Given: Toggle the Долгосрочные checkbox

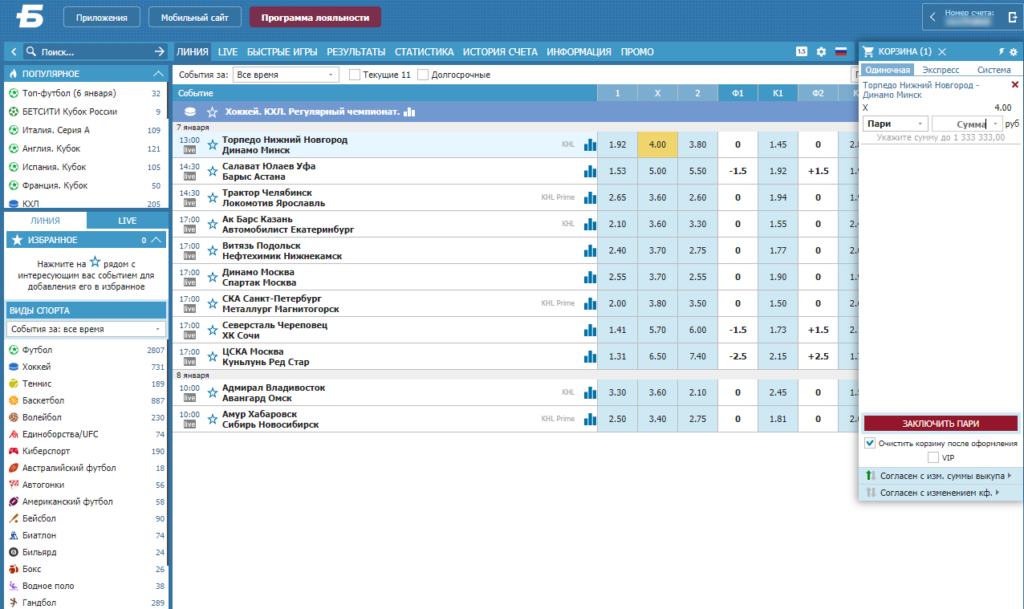Looking at the screenshot, I should pyautogui.click(x=423, y=74).
